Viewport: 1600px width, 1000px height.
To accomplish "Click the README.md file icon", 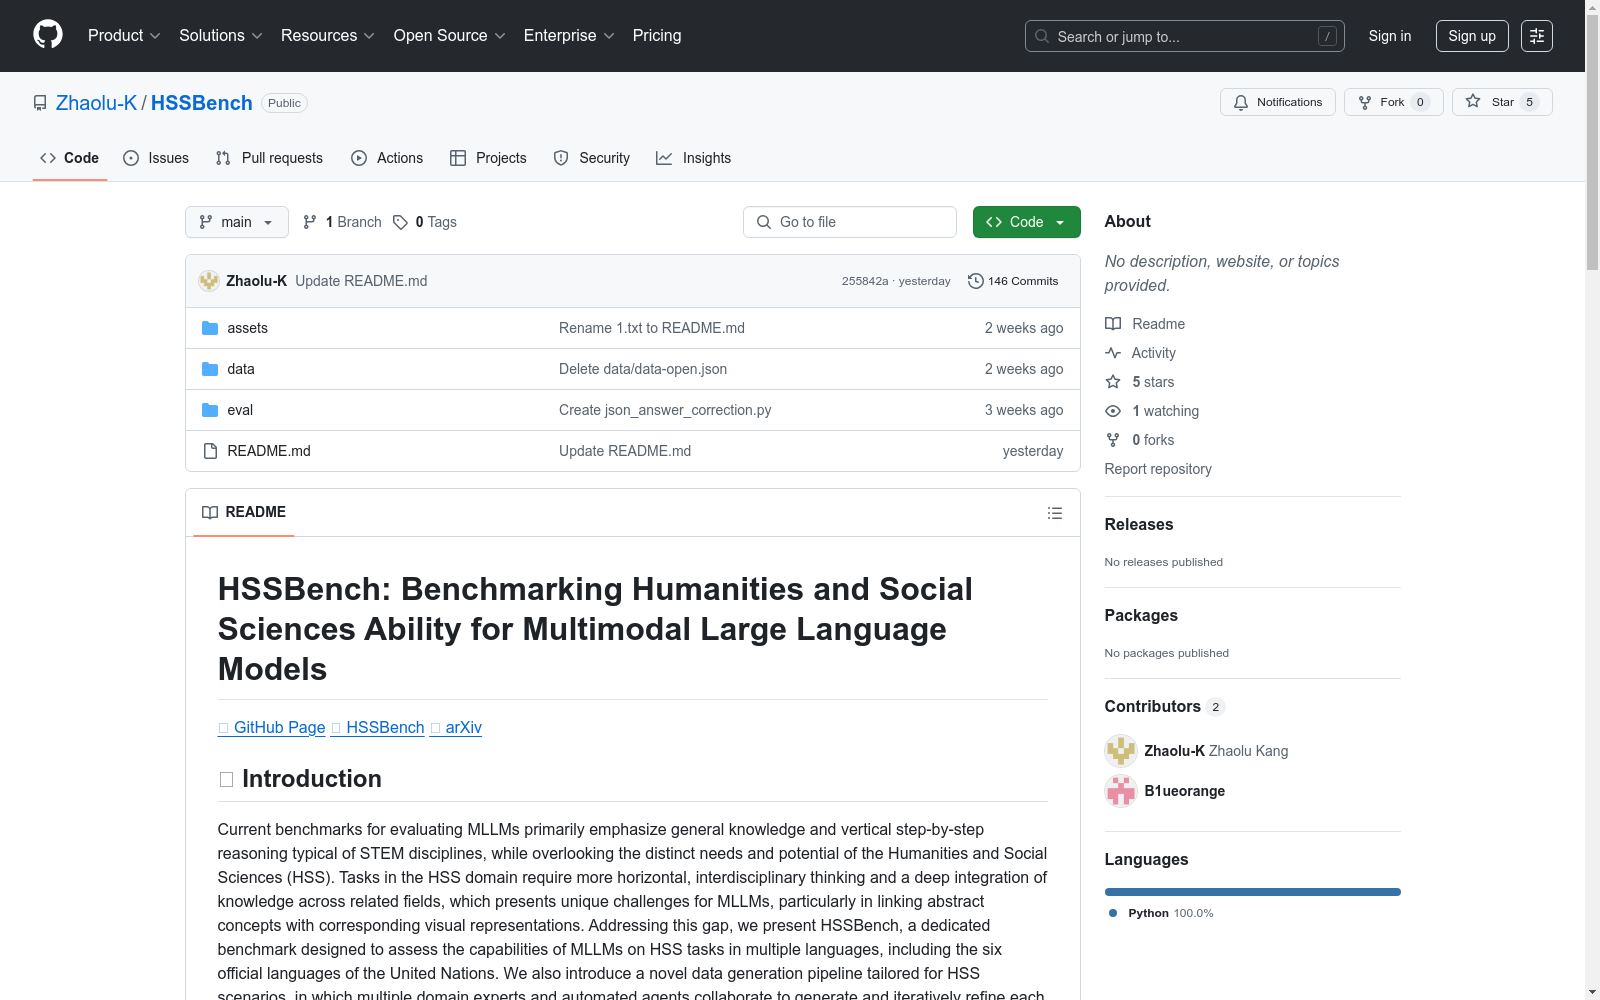I will pyautogui.click(x=210, y=451).
